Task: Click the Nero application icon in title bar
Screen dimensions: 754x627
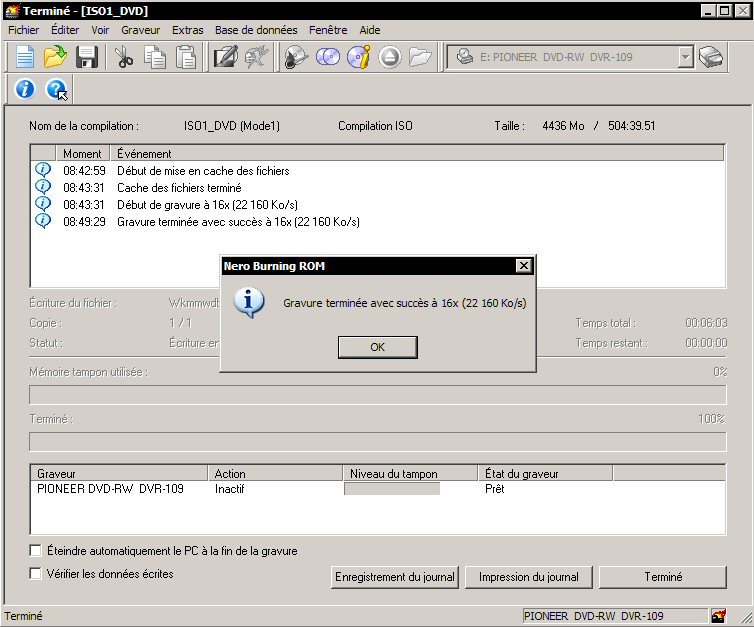Action: coord(12,10)
